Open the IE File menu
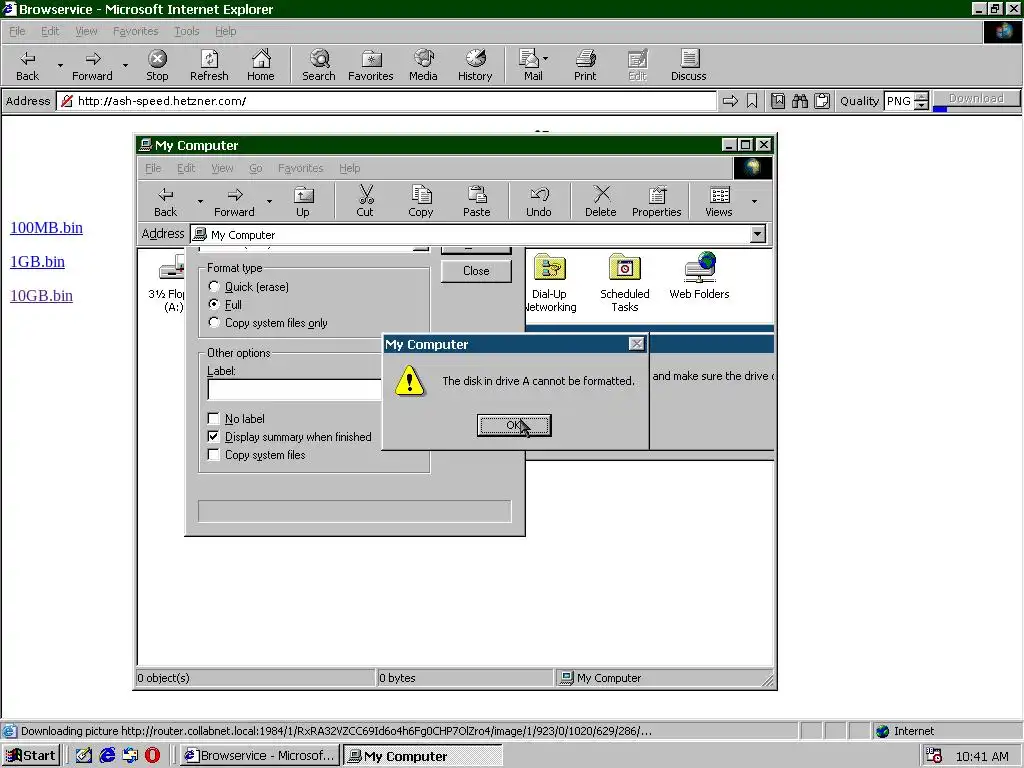This screenshot has height=768, width=1024. pyautogui.click(x=17, y=31)
